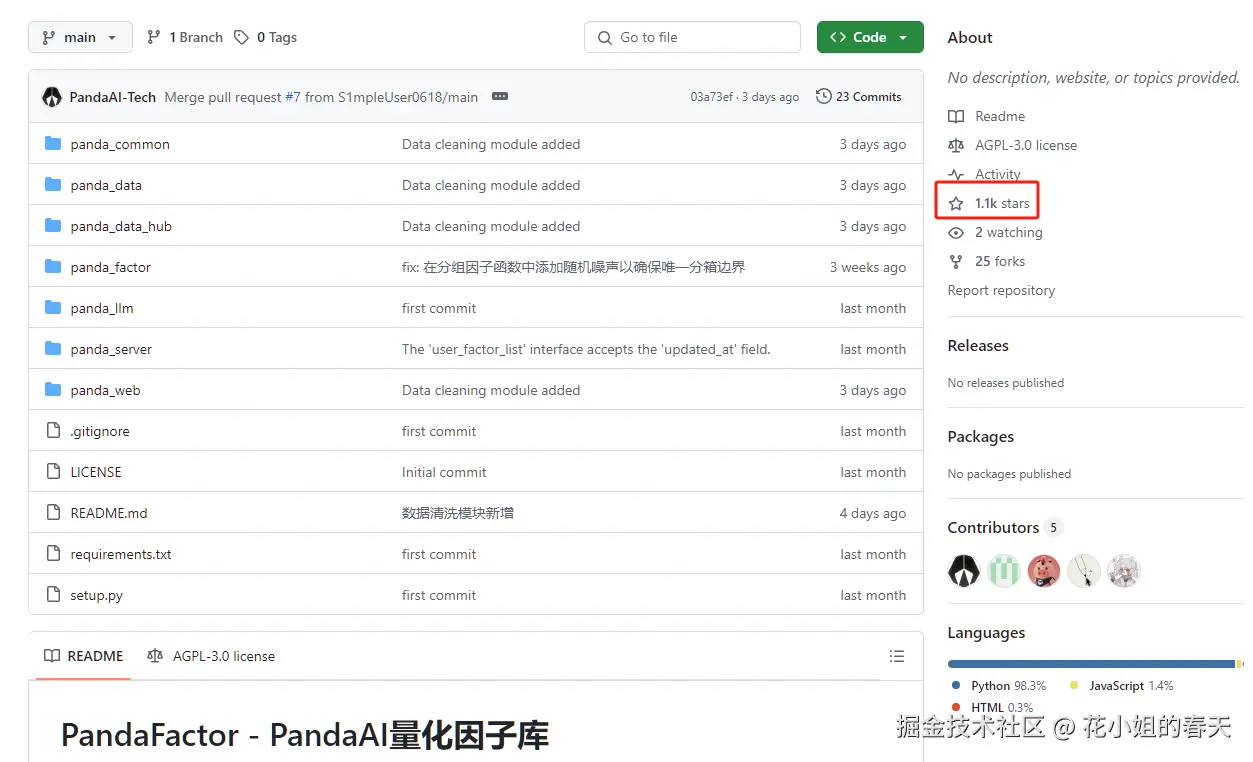Image resolution: width=1253 pixels, height=762 pixels.
Task: Click folder icon next to panda_common
Action: (x=53, y=144)
